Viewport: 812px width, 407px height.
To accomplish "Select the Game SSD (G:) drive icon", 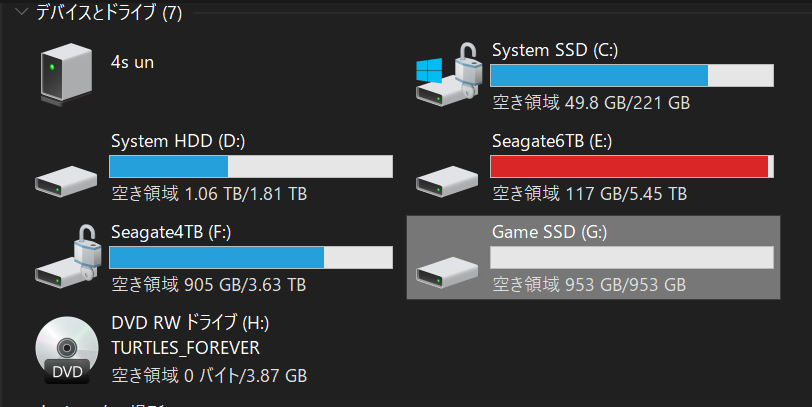I will pos(447,272).
